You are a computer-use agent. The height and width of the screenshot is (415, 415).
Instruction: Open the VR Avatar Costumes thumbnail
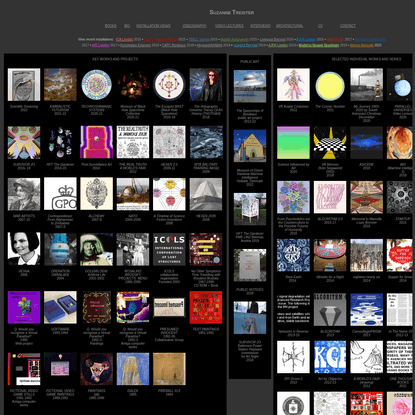pyautogui.click(x=293, y=85)
